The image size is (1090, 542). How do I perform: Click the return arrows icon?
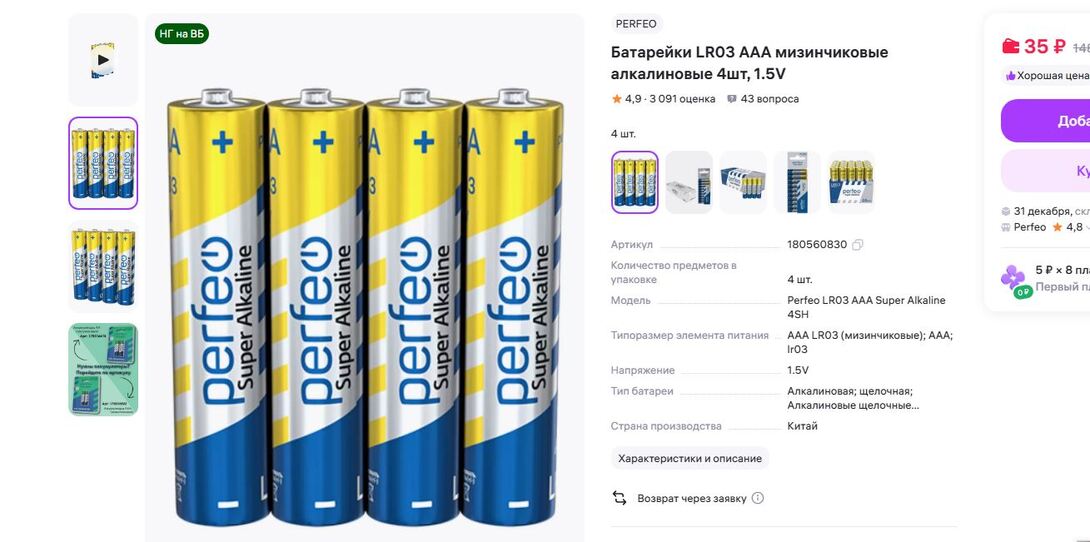coord(619,498)
